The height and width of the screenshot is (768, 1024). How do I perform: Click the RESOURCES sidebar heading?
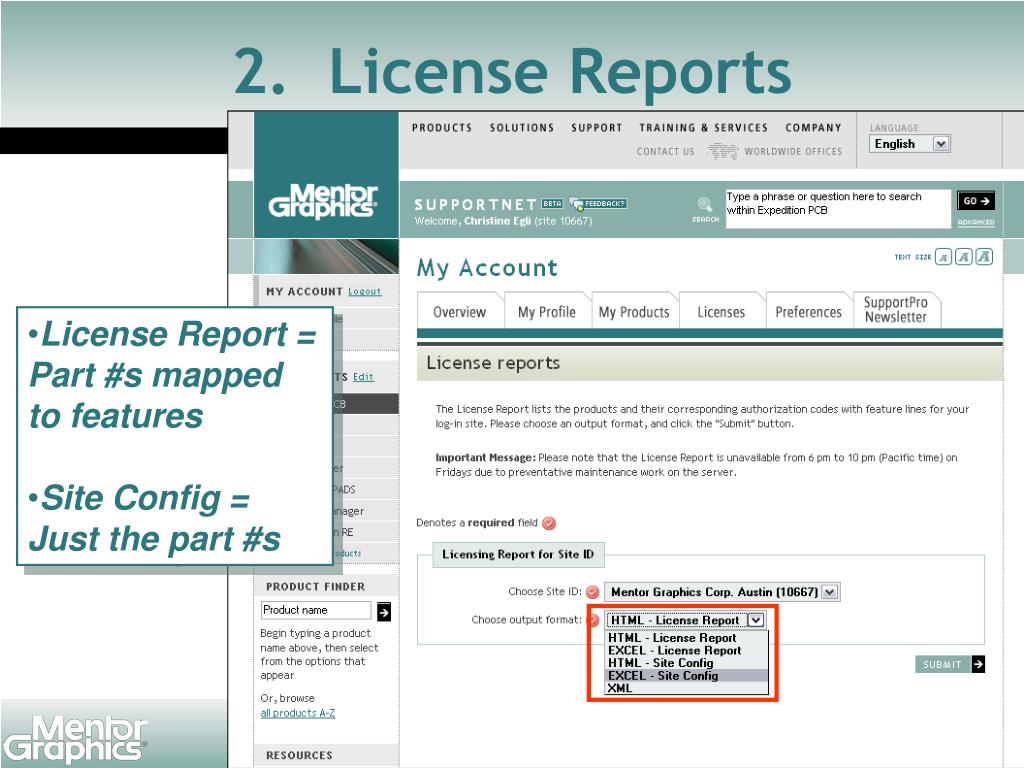(299, 755)
